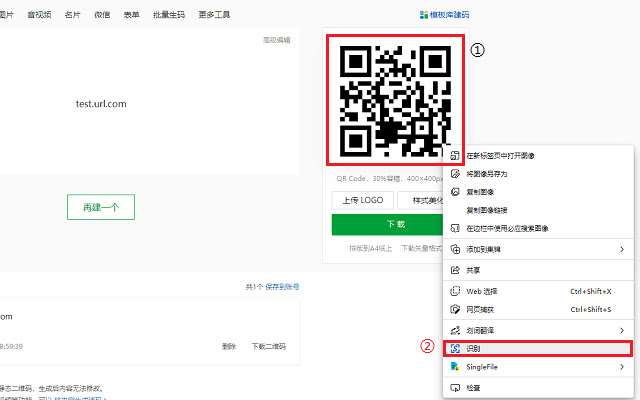Screen dimensions: 640x400
Task: Click the web capture icon
Action: pos(455,309)
